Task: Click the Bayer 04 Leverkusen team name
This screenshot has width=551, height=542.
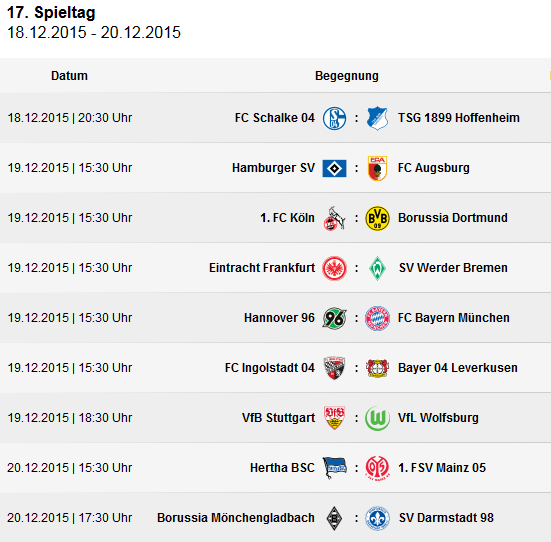Action: [458, 368]
